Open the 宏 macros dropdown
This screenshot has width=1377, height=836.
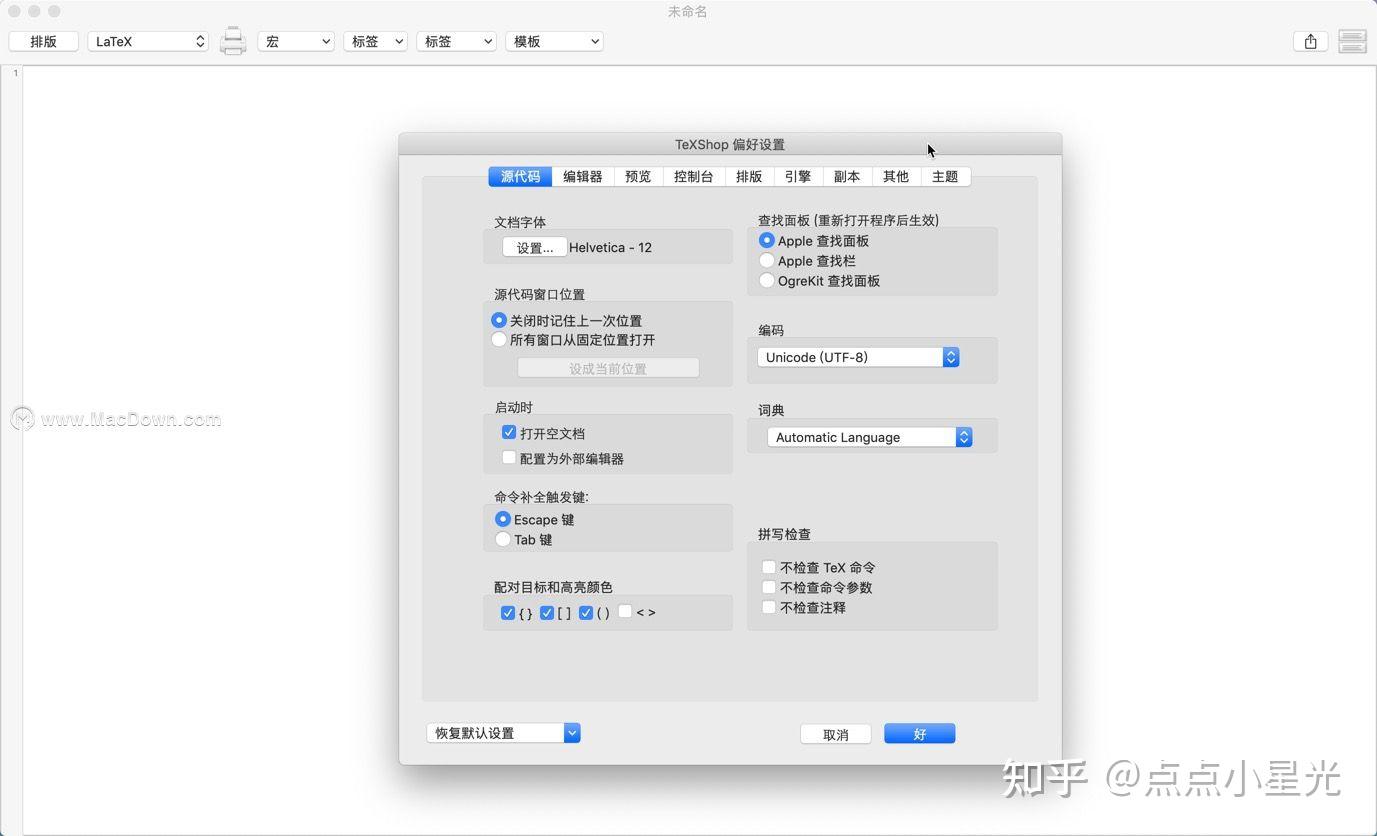pyautogui.click(x=296, y=41)
